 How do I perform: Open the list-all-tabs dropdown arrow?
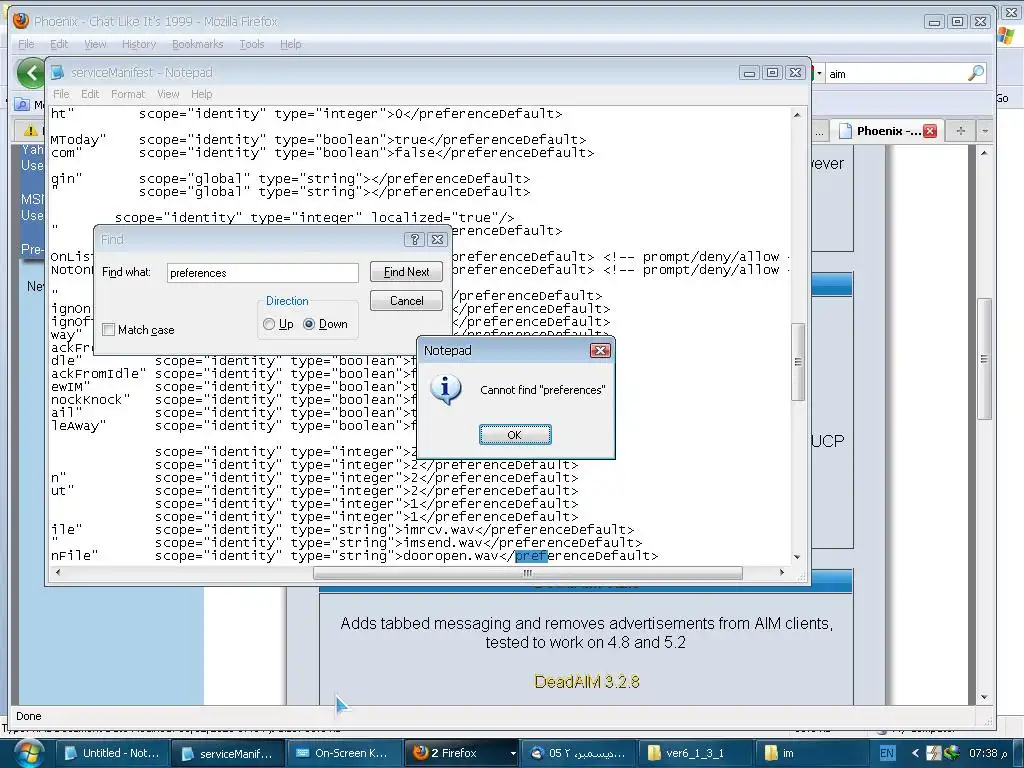[x=984, y=131]
